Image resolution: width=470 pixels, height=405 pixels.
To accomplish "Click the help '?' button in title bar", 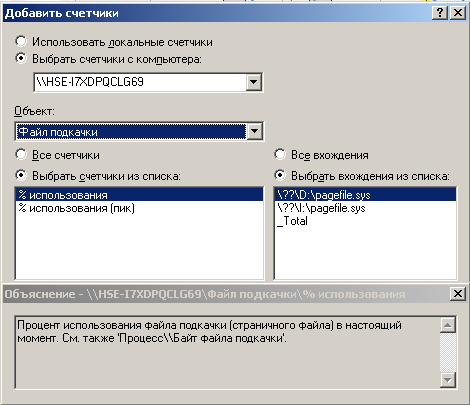I will [x=440, y=13].
